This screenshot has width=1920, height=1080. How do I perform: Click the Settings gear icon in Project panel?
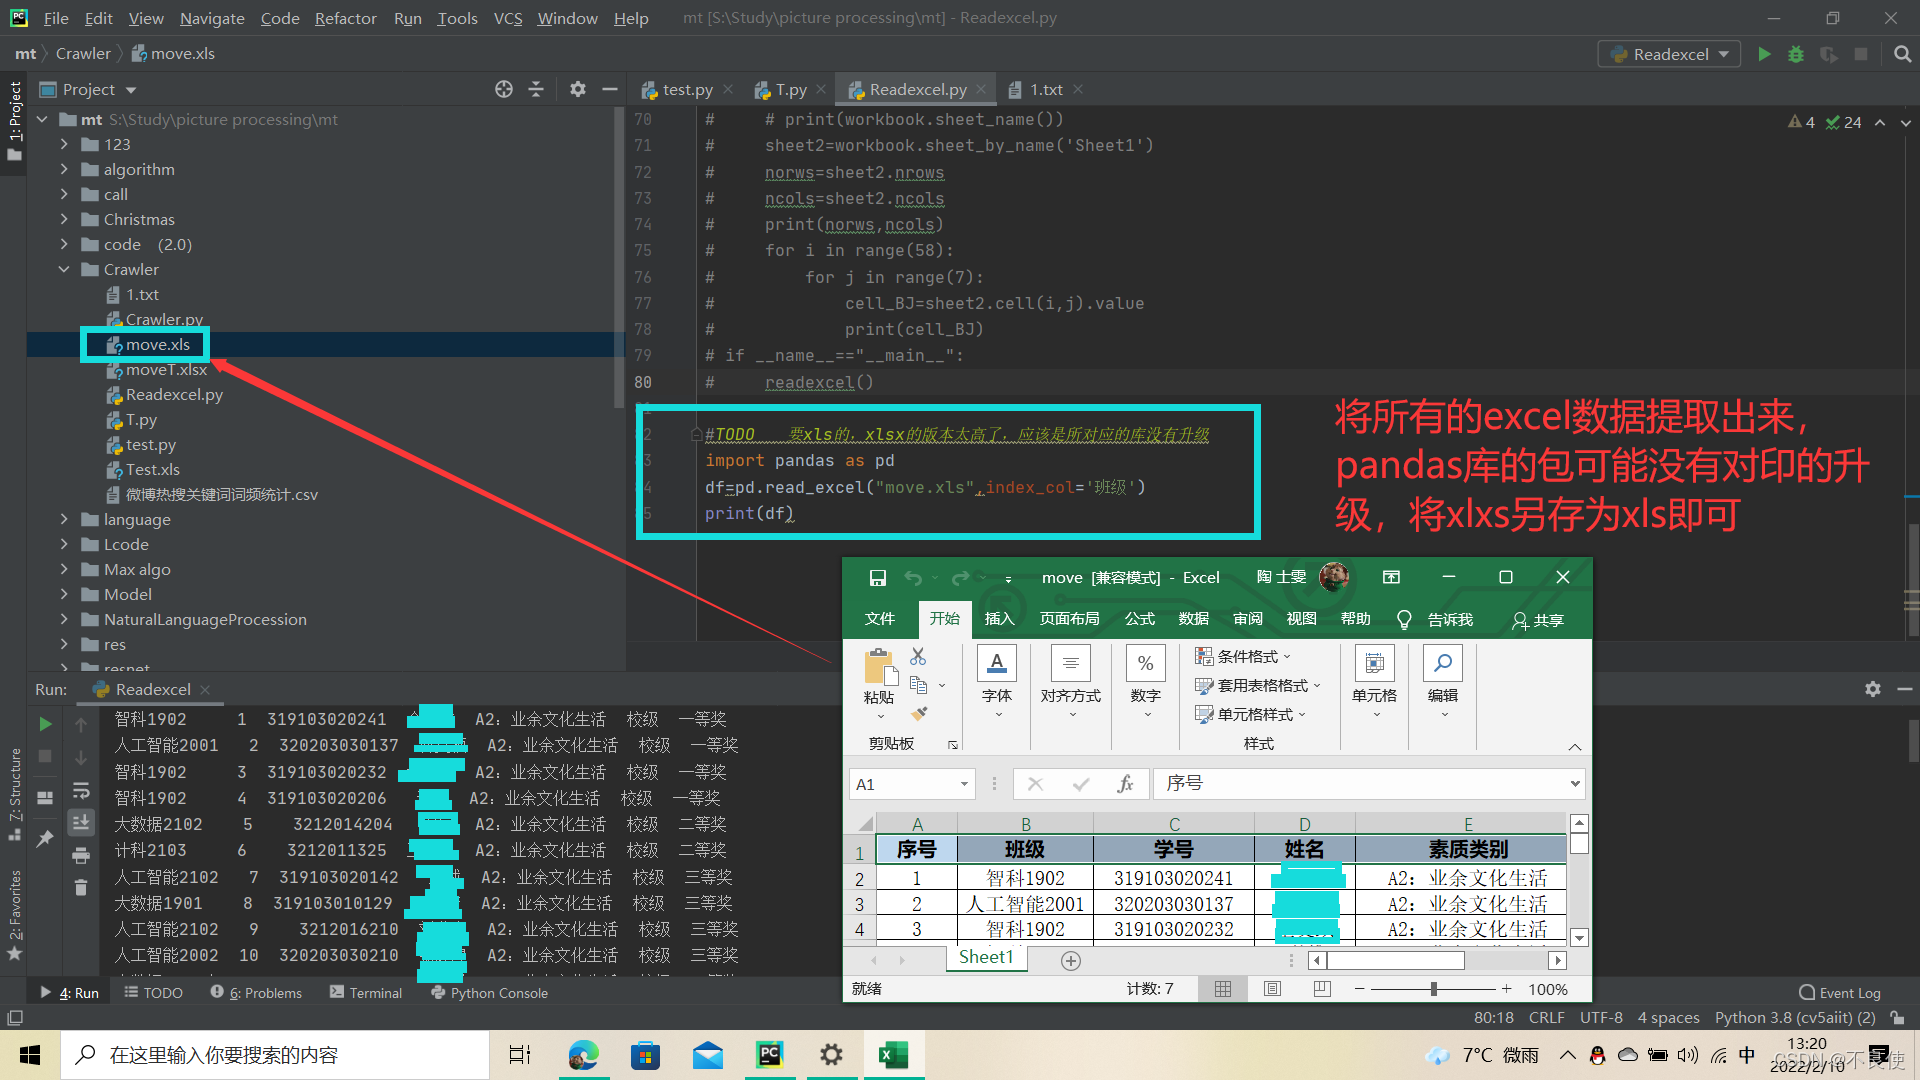point(576,88)
